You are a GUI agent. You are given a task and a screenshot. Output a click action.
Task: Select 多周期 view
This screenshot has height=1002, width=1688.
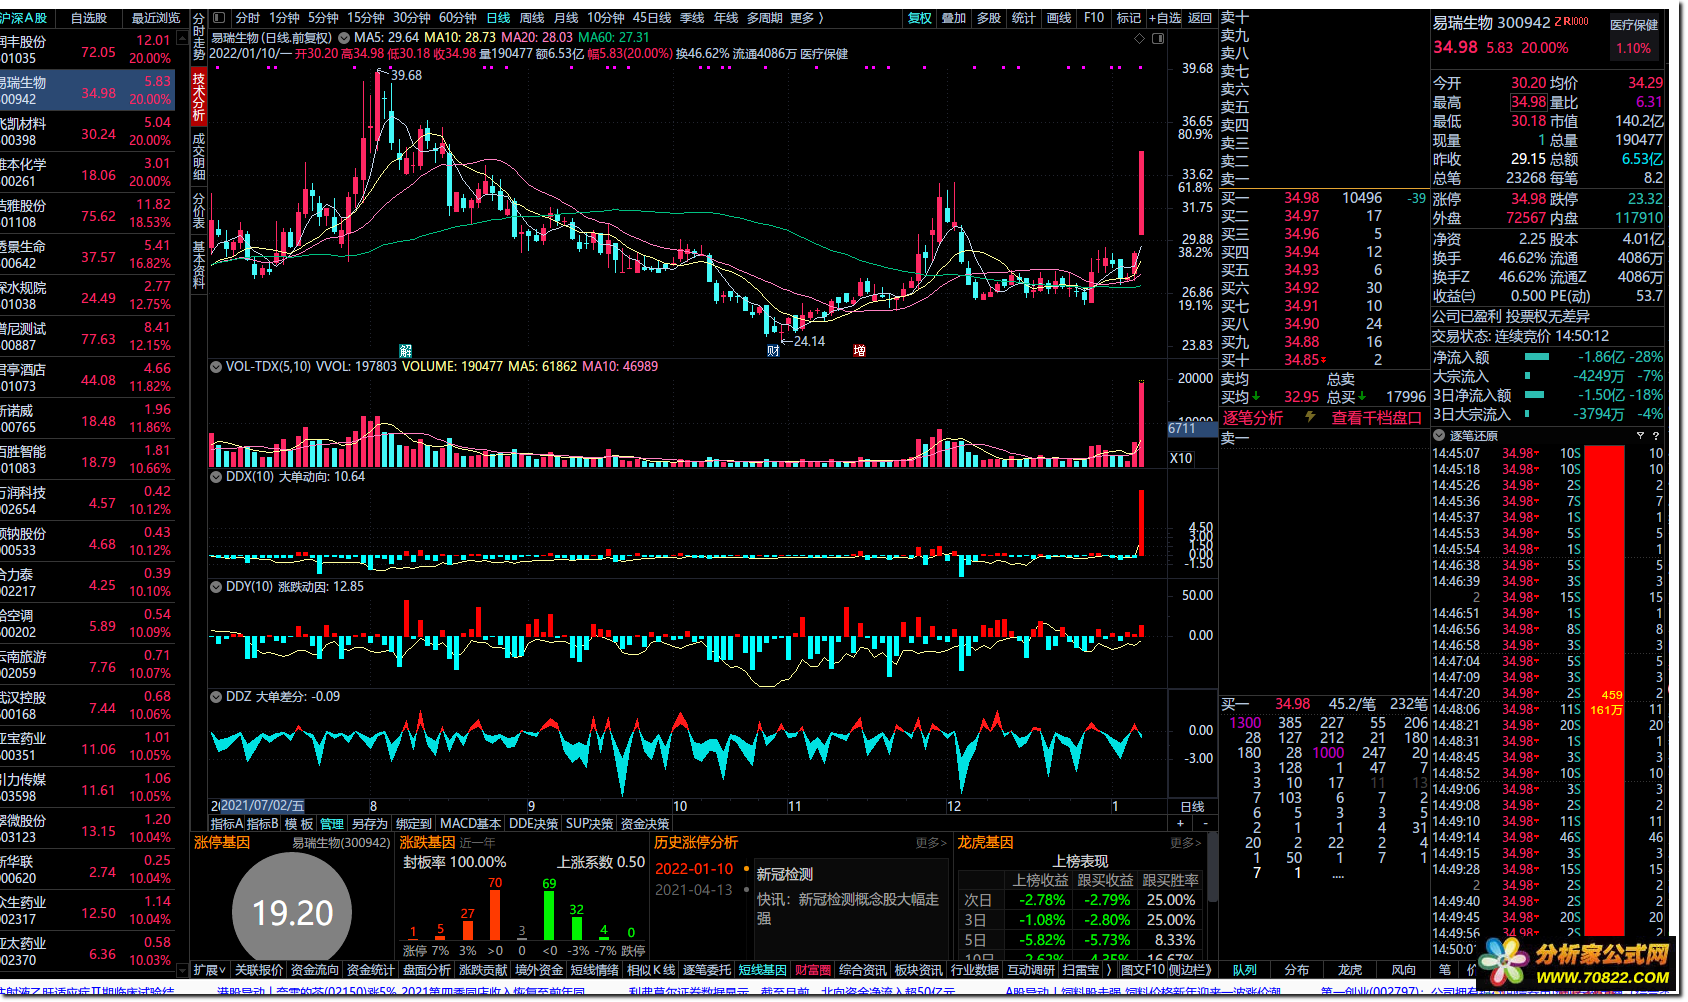(764, 18)
